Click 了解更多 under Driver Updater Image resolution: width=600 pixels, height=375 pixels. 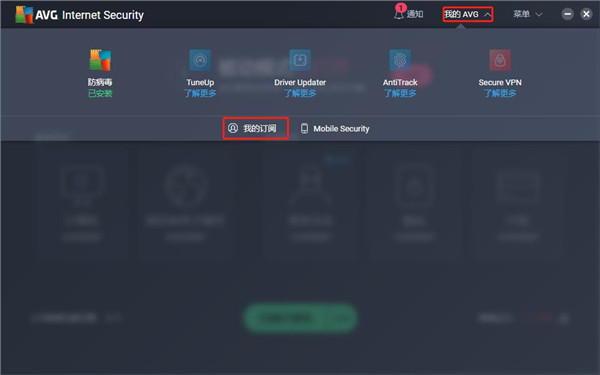tap(300, 93)
